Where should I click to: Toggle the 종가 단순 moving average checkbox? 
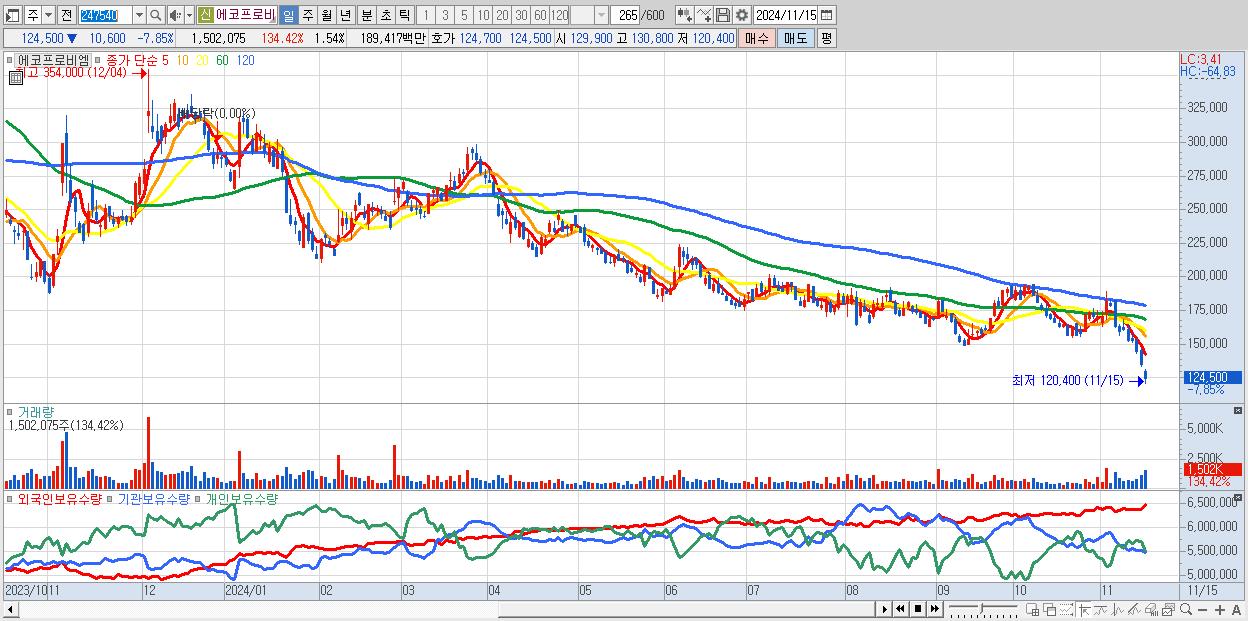tap(97, 60)
